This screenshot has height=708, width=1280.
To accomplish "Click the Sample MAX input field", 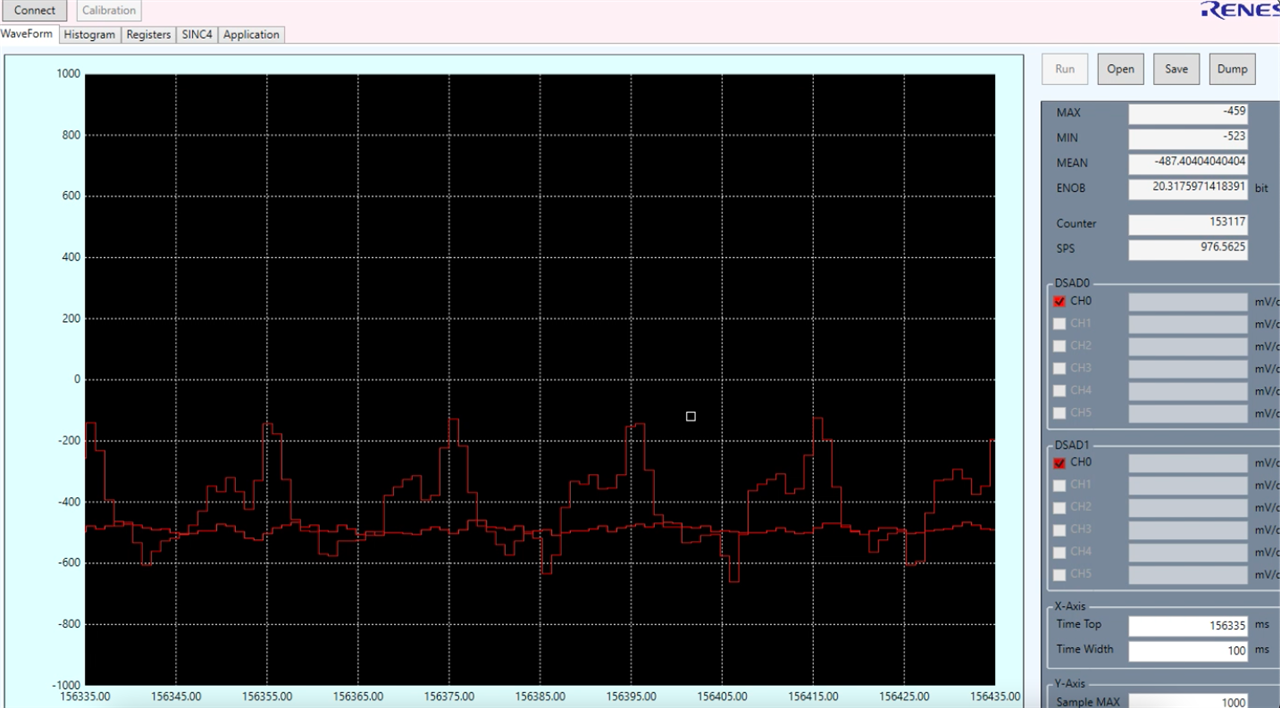I will click(x=1188, y=701).
